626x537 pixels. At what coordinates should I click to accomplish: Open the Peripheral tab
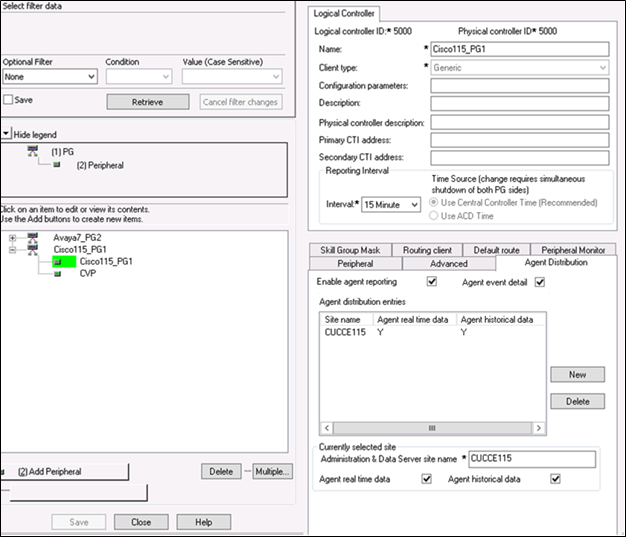(x=355, y=264)
